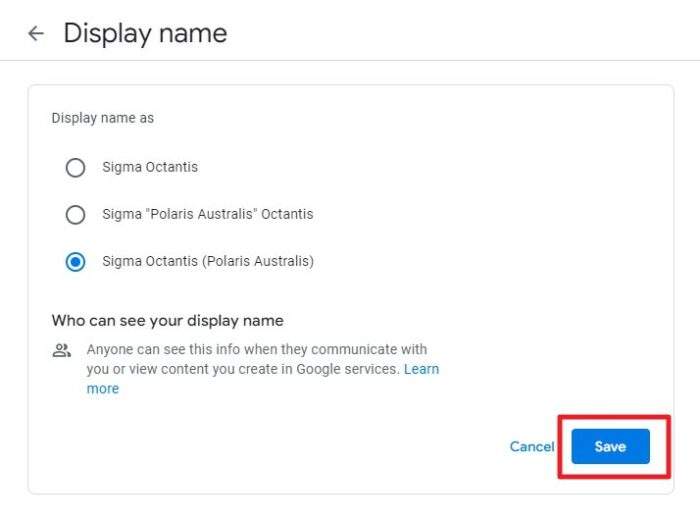
Task: Go back using the left arrow icon
Action: pyautogui.click(x=36, y=33)
